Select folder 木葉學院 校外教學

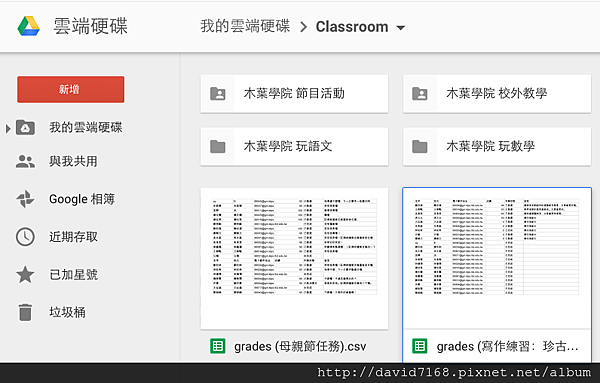(x=497, y=94)
